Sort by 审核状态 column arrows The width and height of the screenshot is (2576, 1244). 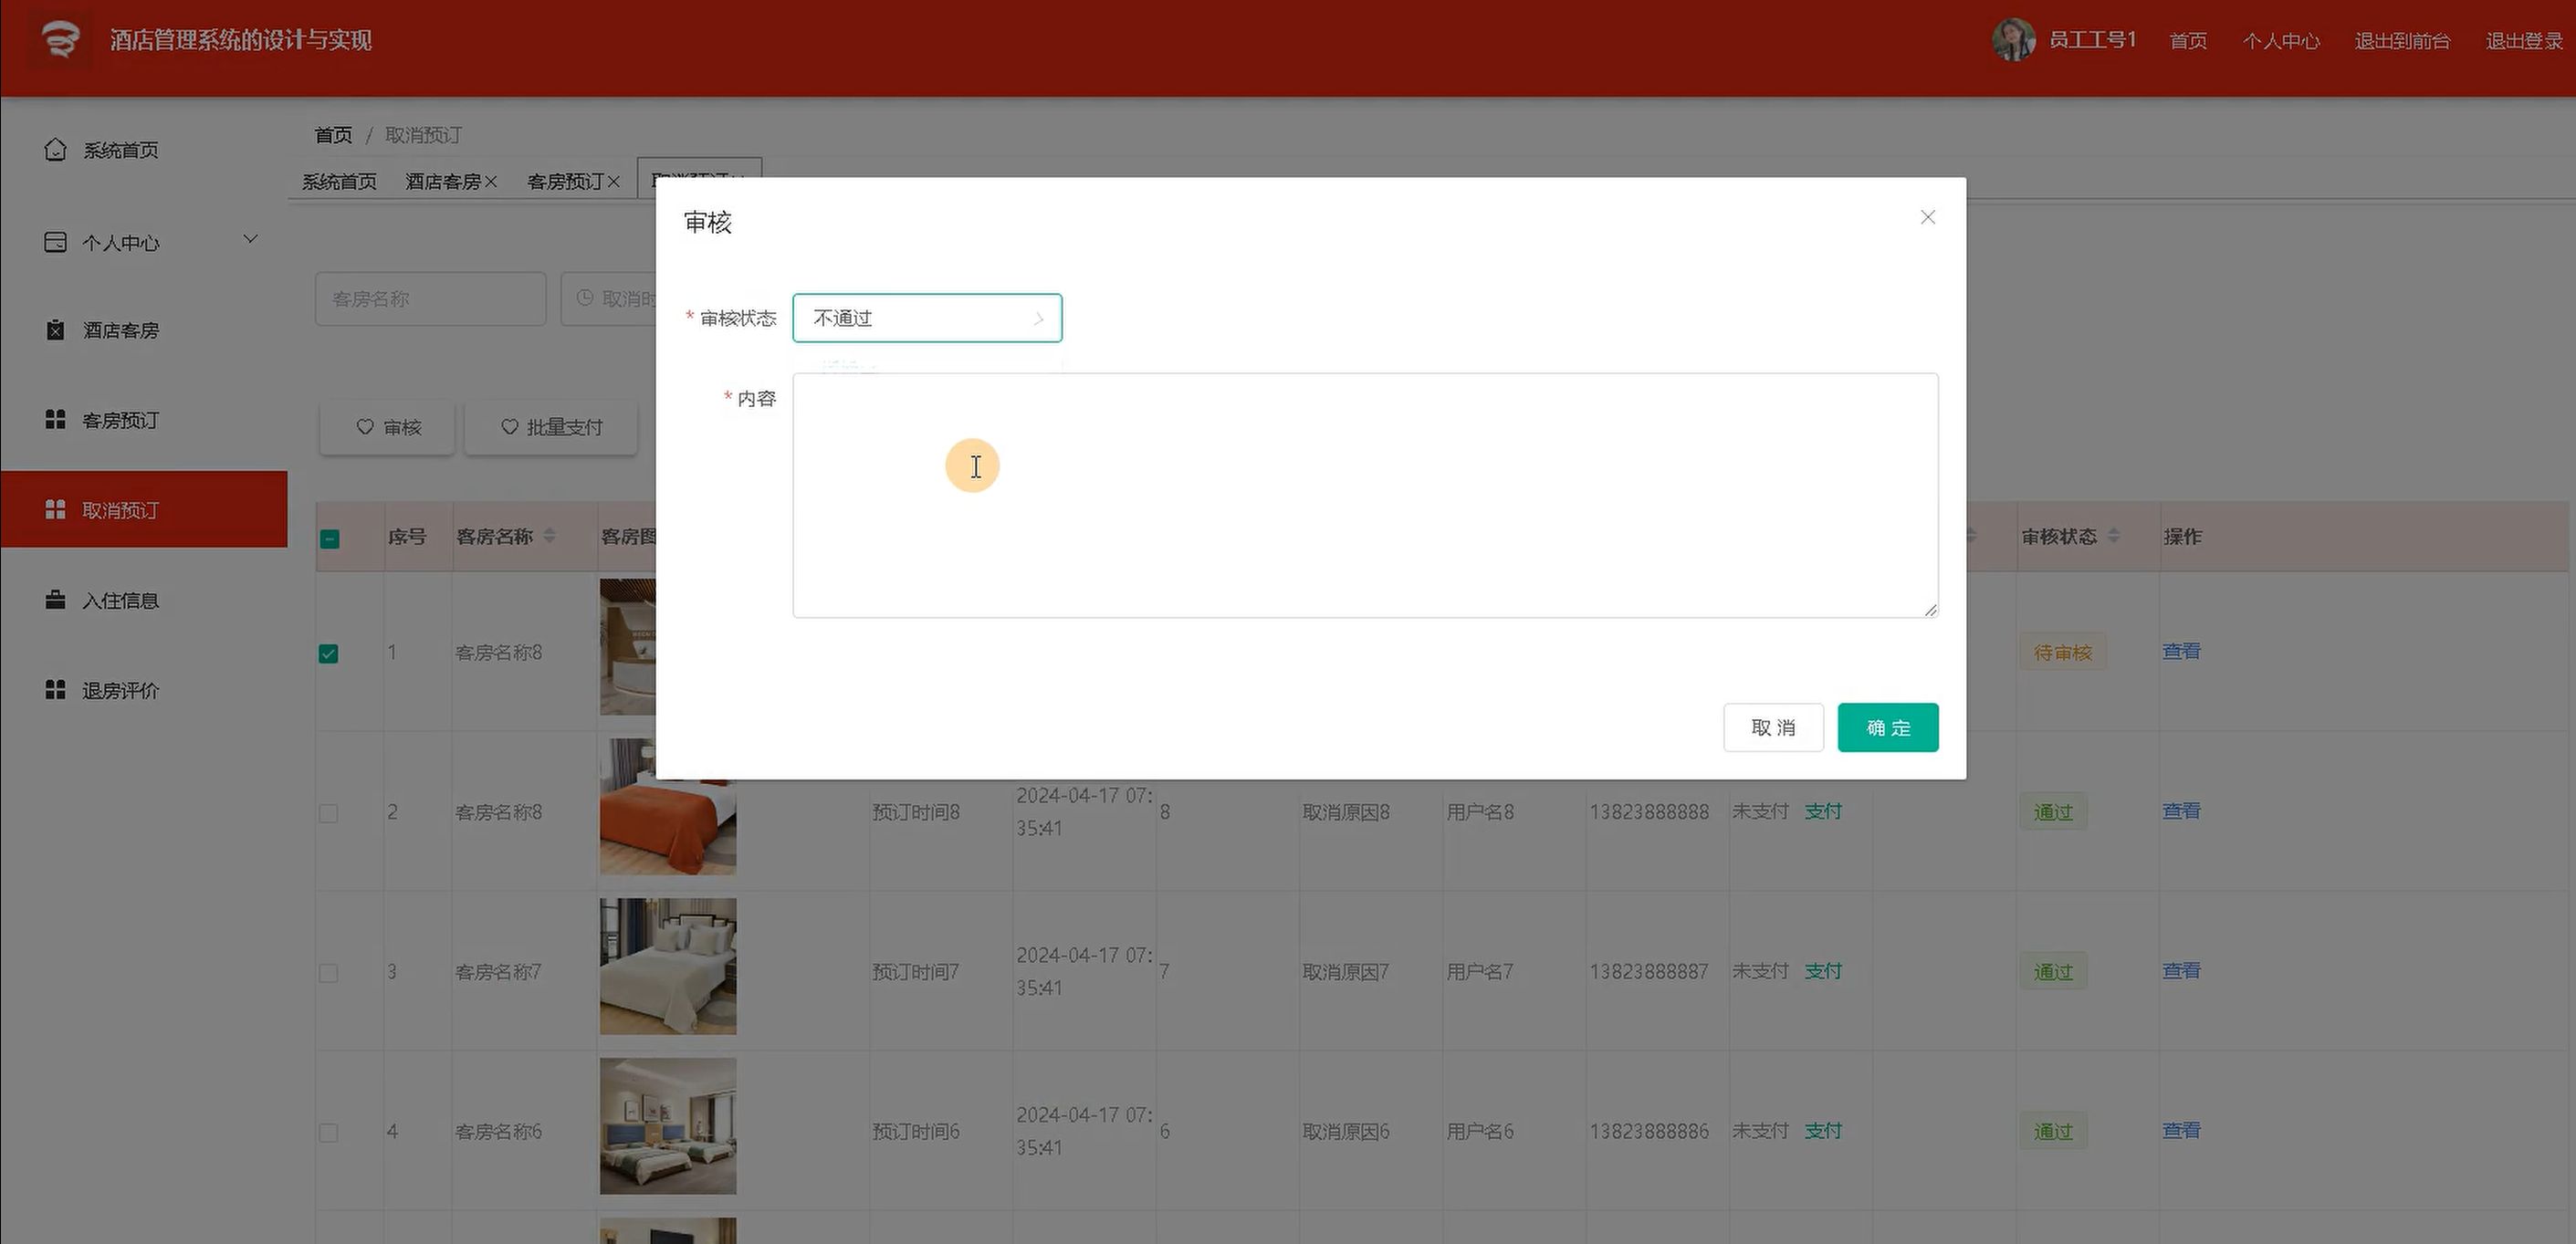tap(2113, 536)
